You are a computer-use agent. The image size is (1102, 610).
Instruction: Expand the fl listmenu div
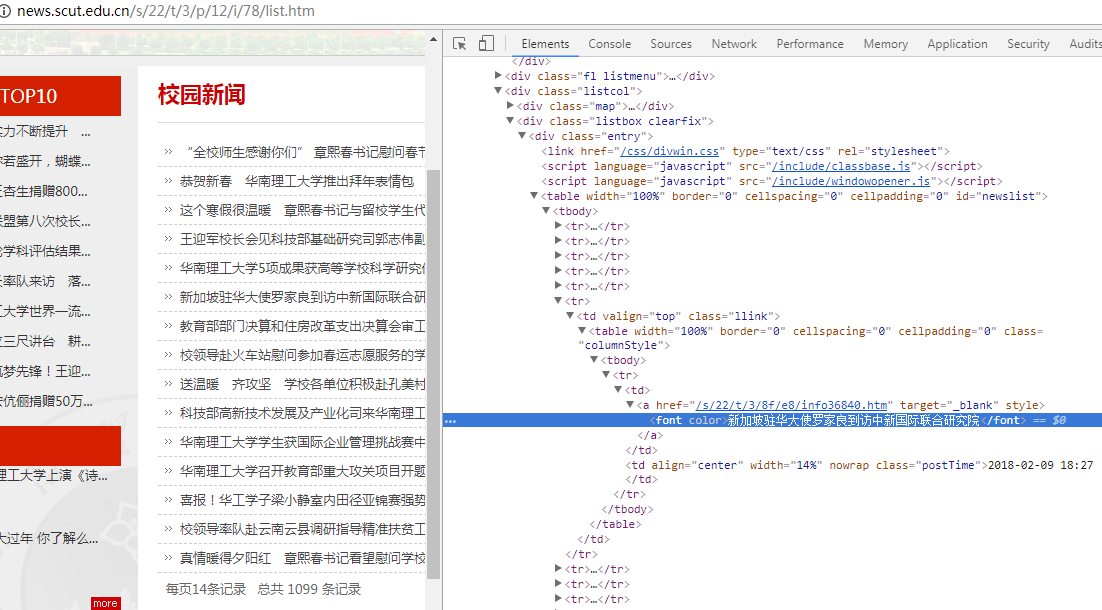[499, 76]
